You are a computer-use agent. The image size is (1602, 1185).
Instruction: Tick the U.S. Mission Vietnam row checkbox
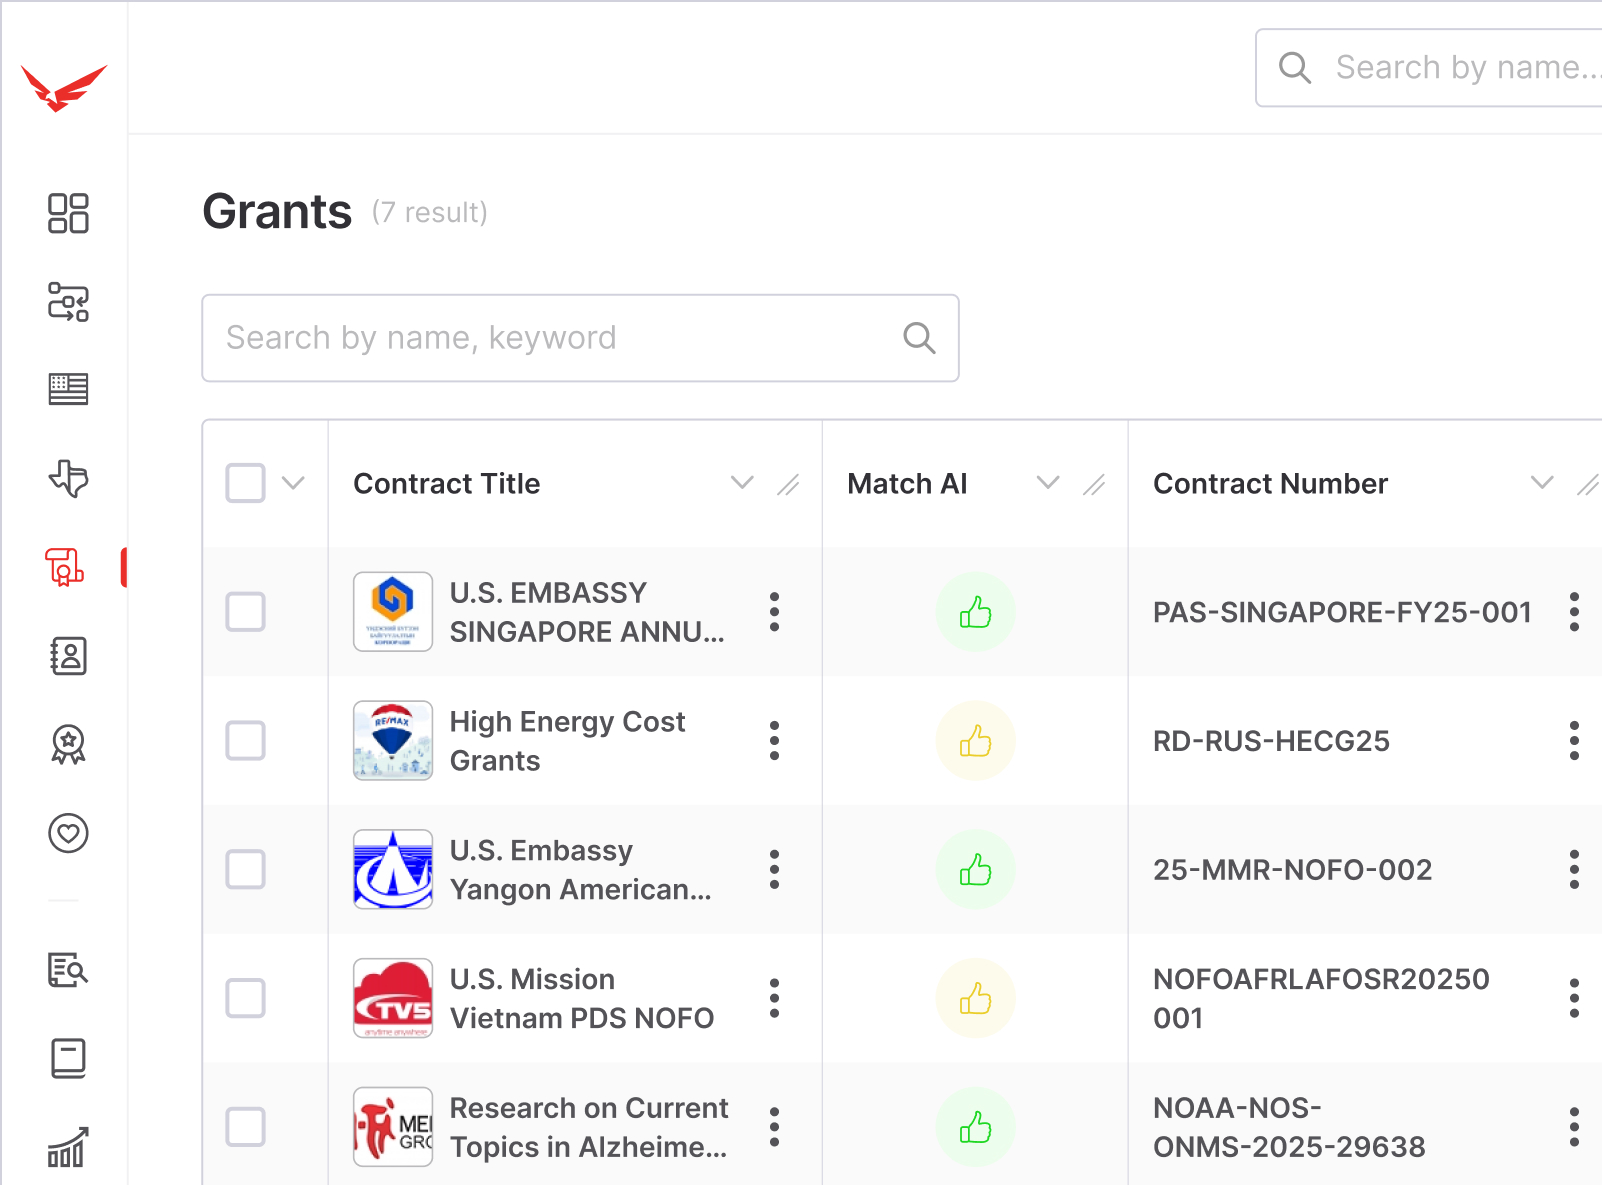245,998
